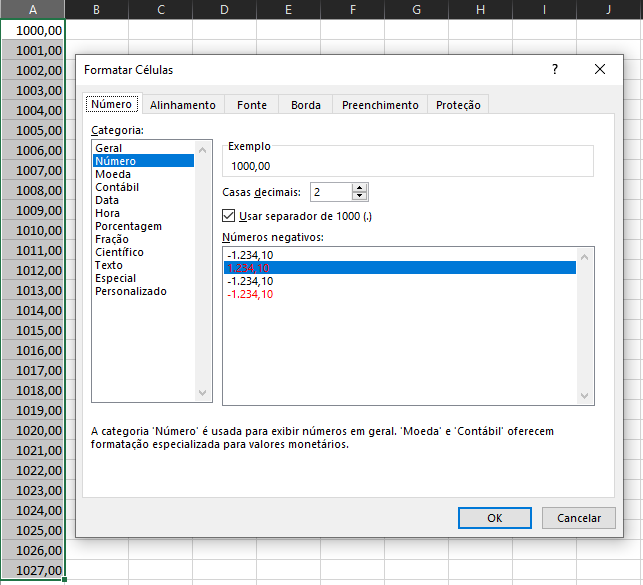Click cell containing 1012,00 in column A
643x585 pixels.
(x=33, y=270)
